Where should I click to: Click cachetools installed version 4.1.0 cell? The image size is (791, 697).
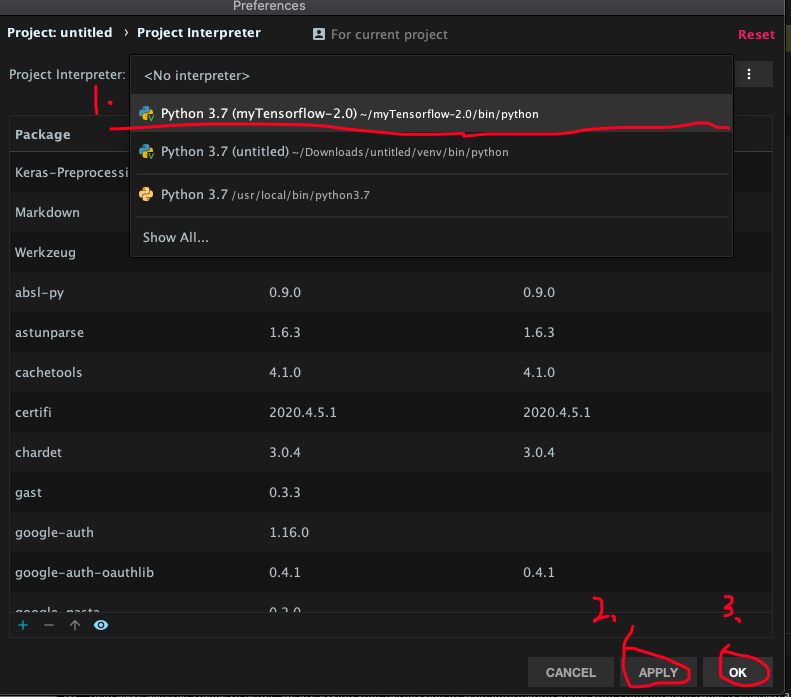point(285,372)
